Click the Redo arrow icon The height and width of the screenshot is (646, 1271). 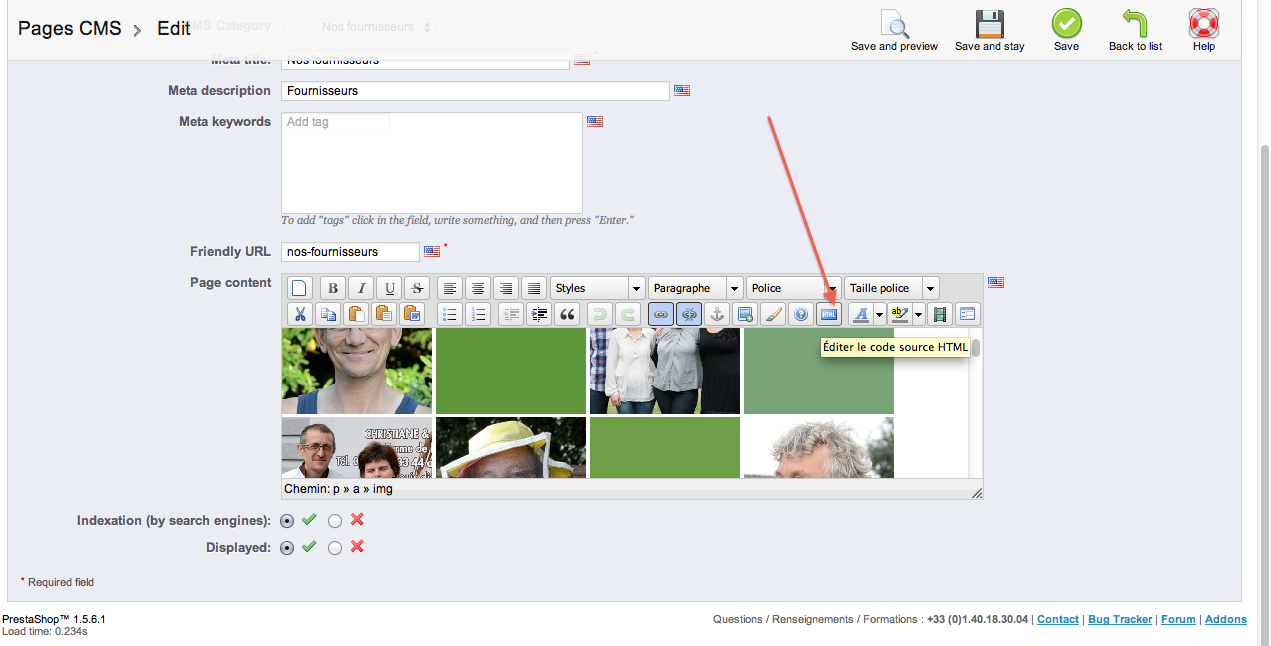coord(627,314)
